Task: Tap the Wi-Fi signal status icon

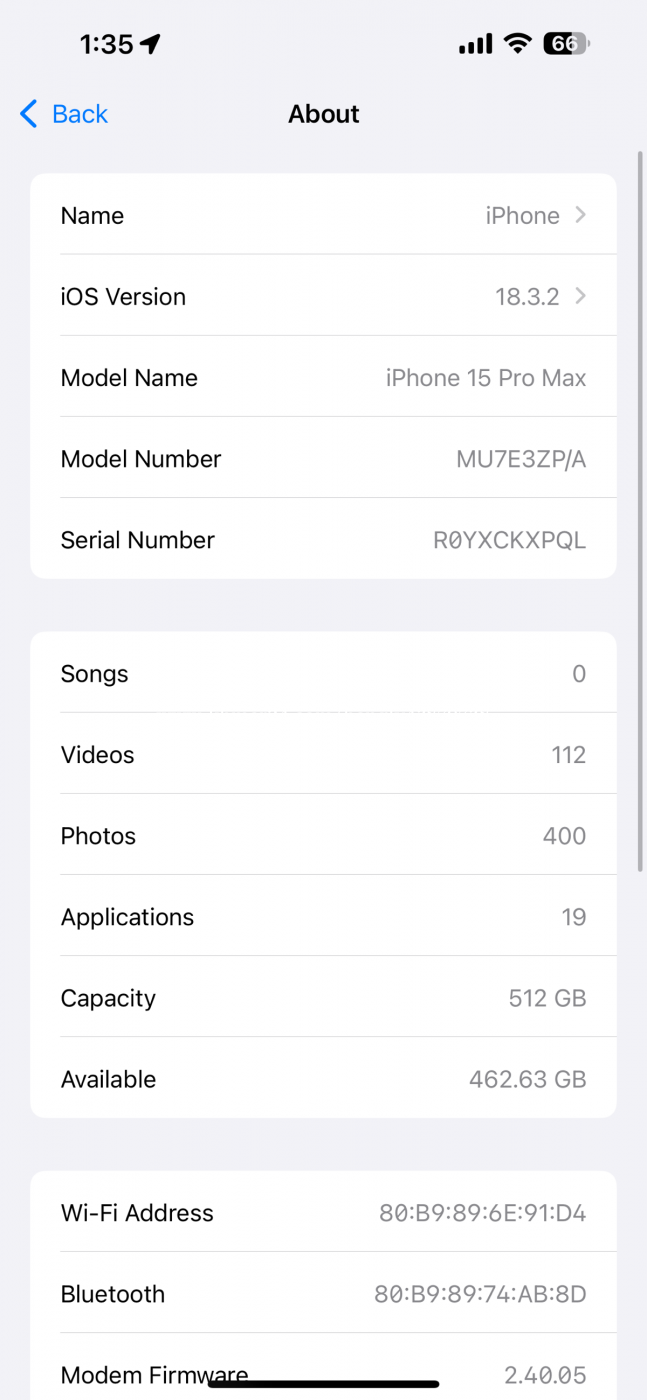Action: 517,43
